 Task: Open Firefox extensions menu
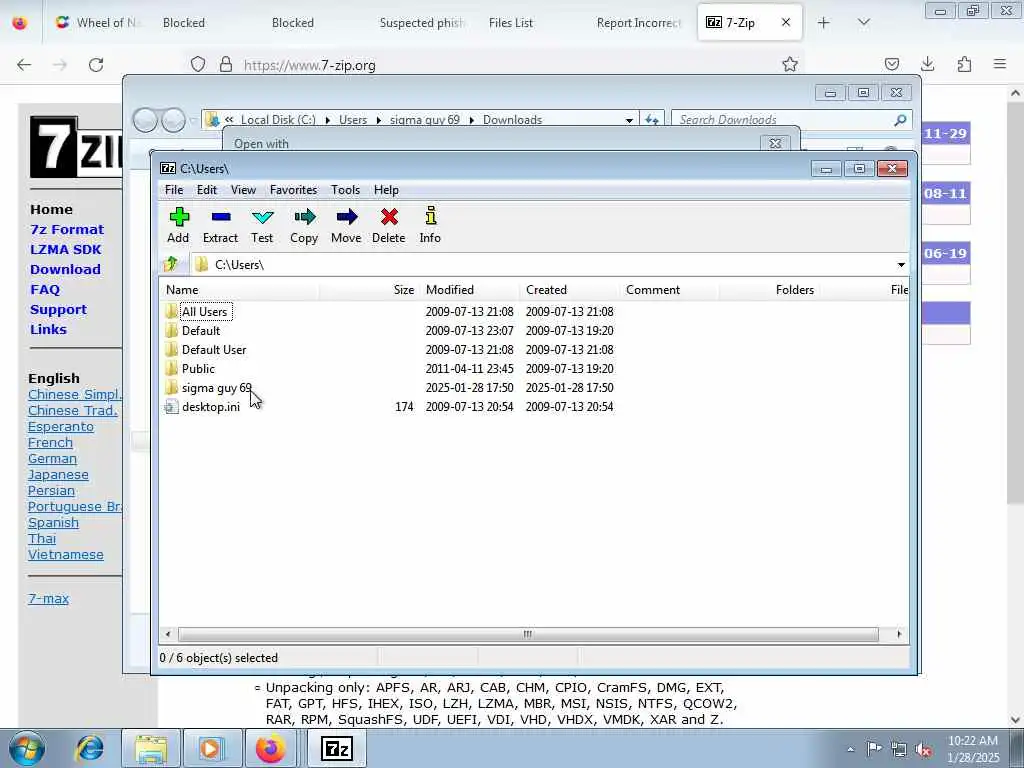coord(964,64)
